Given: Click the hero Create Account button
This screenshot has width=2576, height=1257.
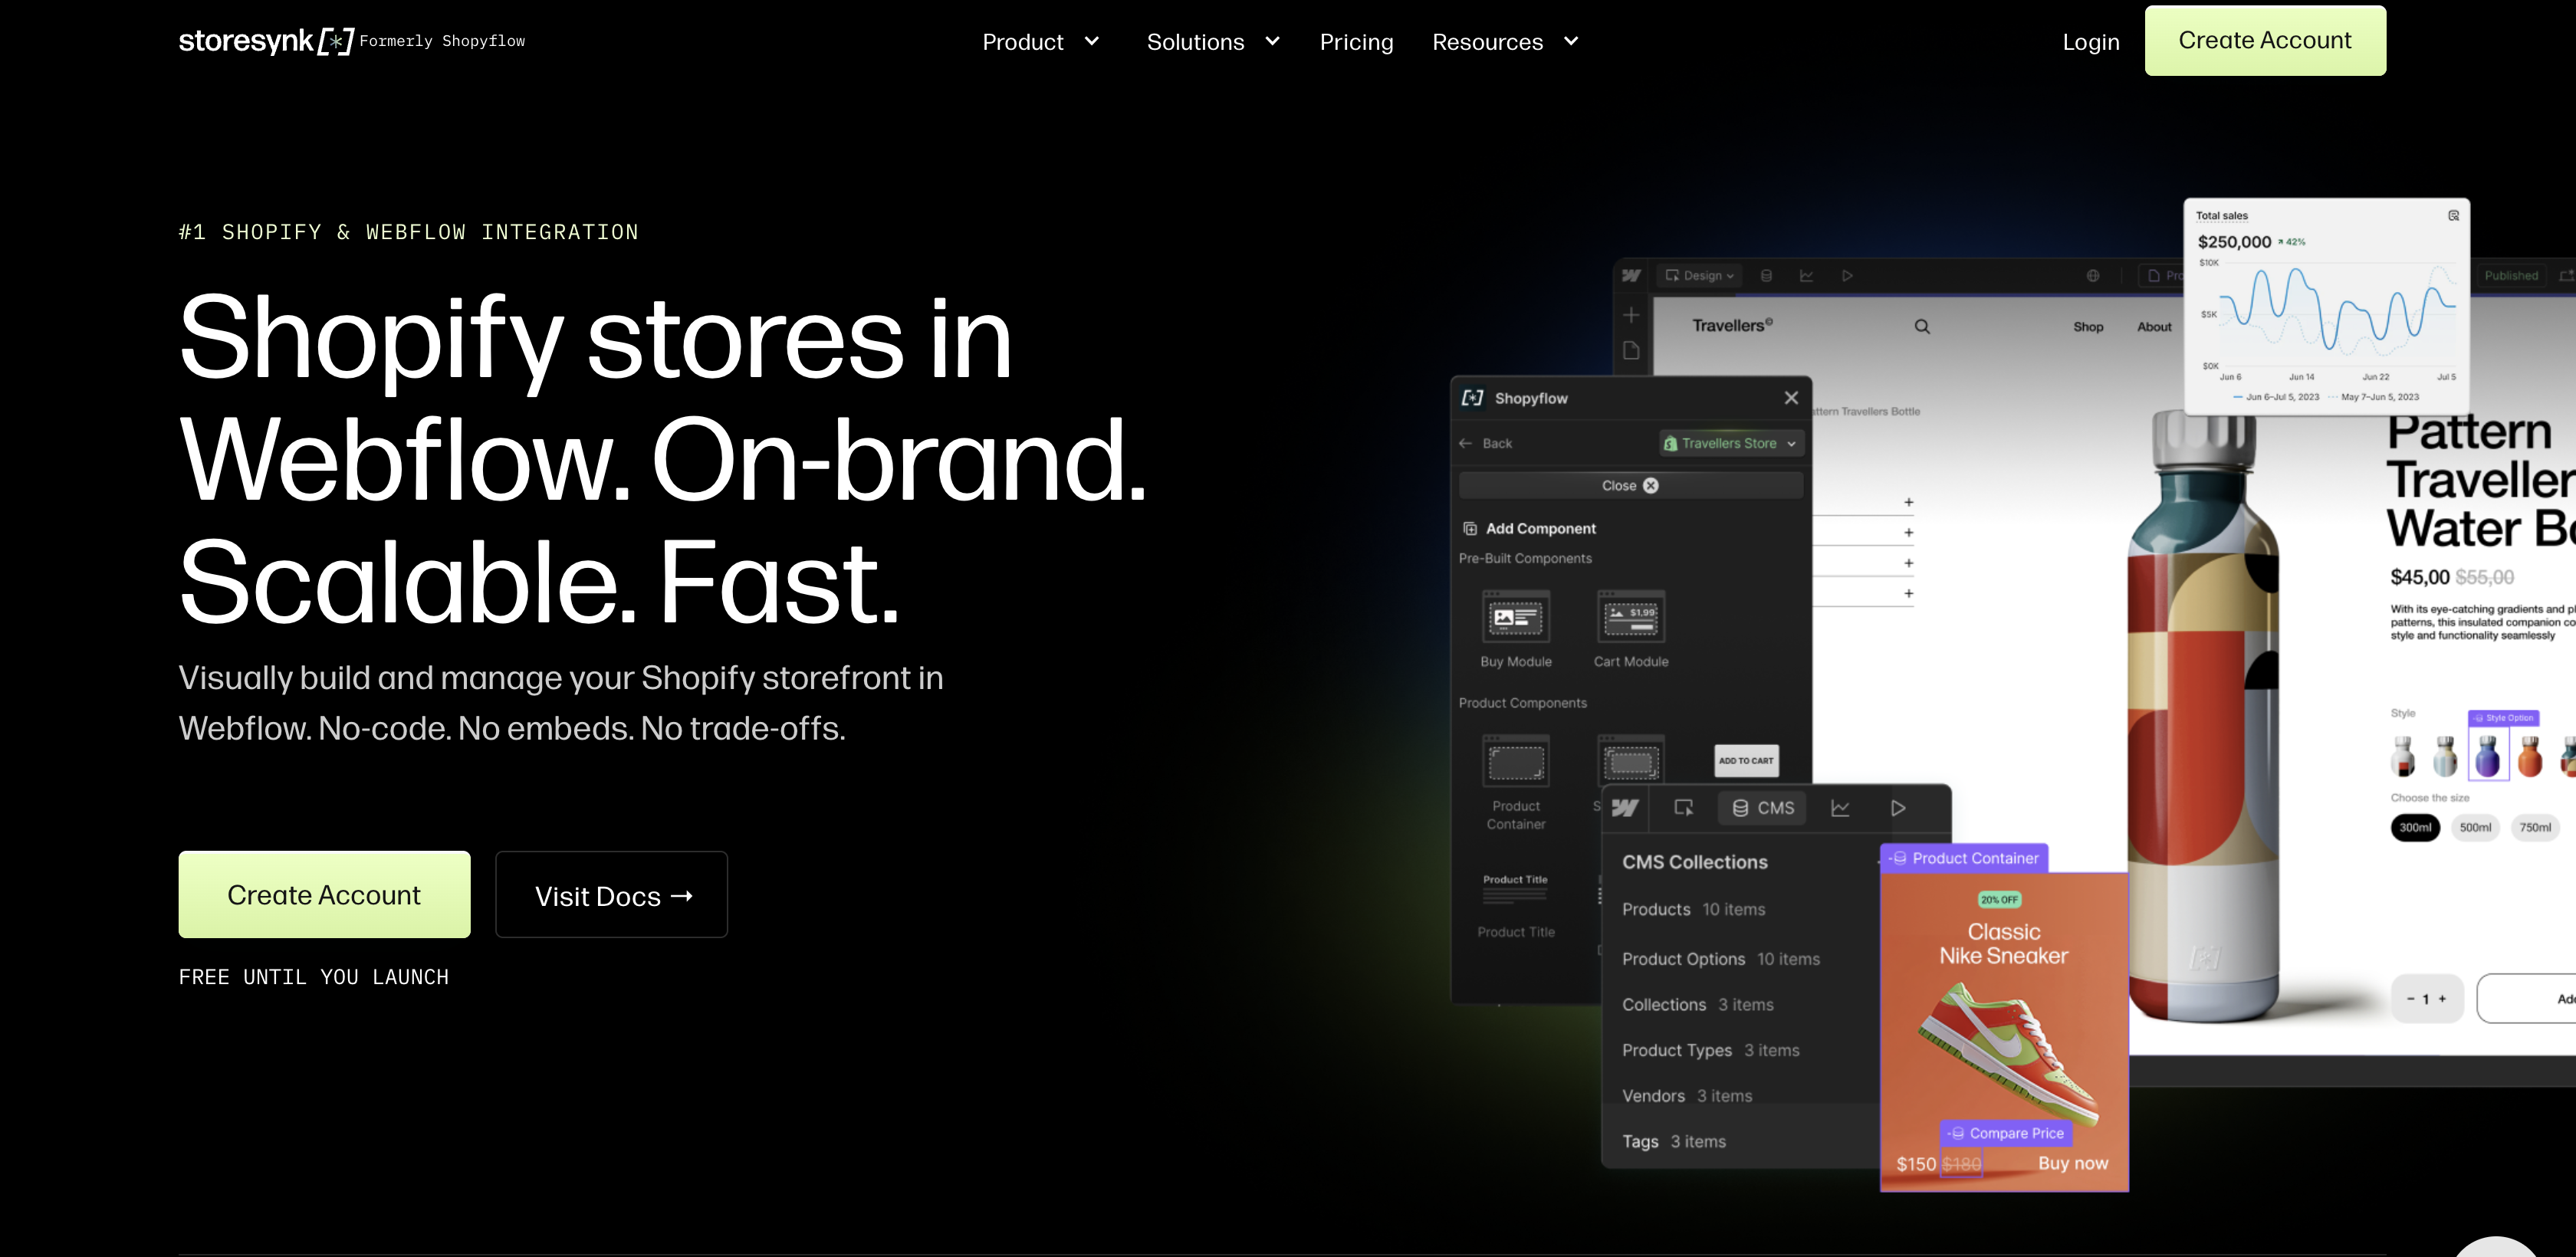Looking at the screenshot, I should coord(324,895).
